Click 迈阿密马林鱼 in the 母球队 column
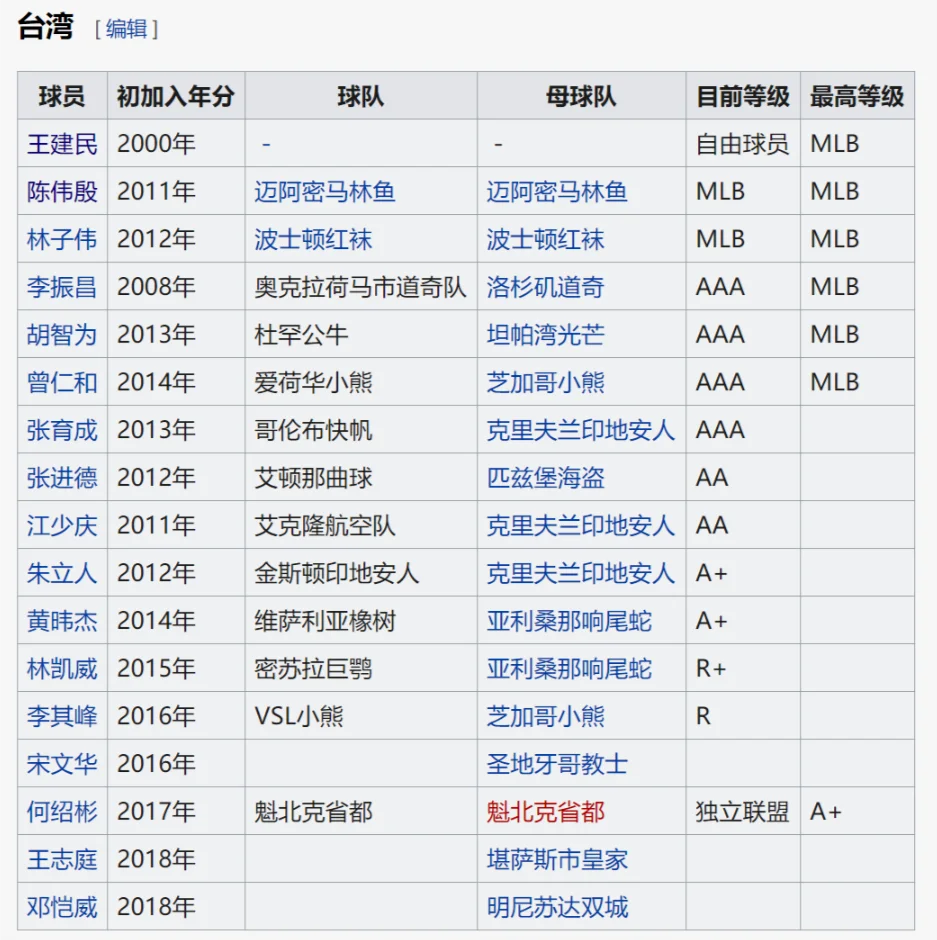 (557, 191)
